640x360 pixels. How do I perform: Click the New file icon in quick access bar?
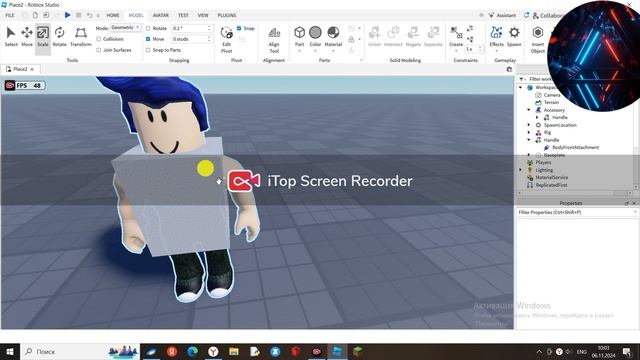(36, 15)
